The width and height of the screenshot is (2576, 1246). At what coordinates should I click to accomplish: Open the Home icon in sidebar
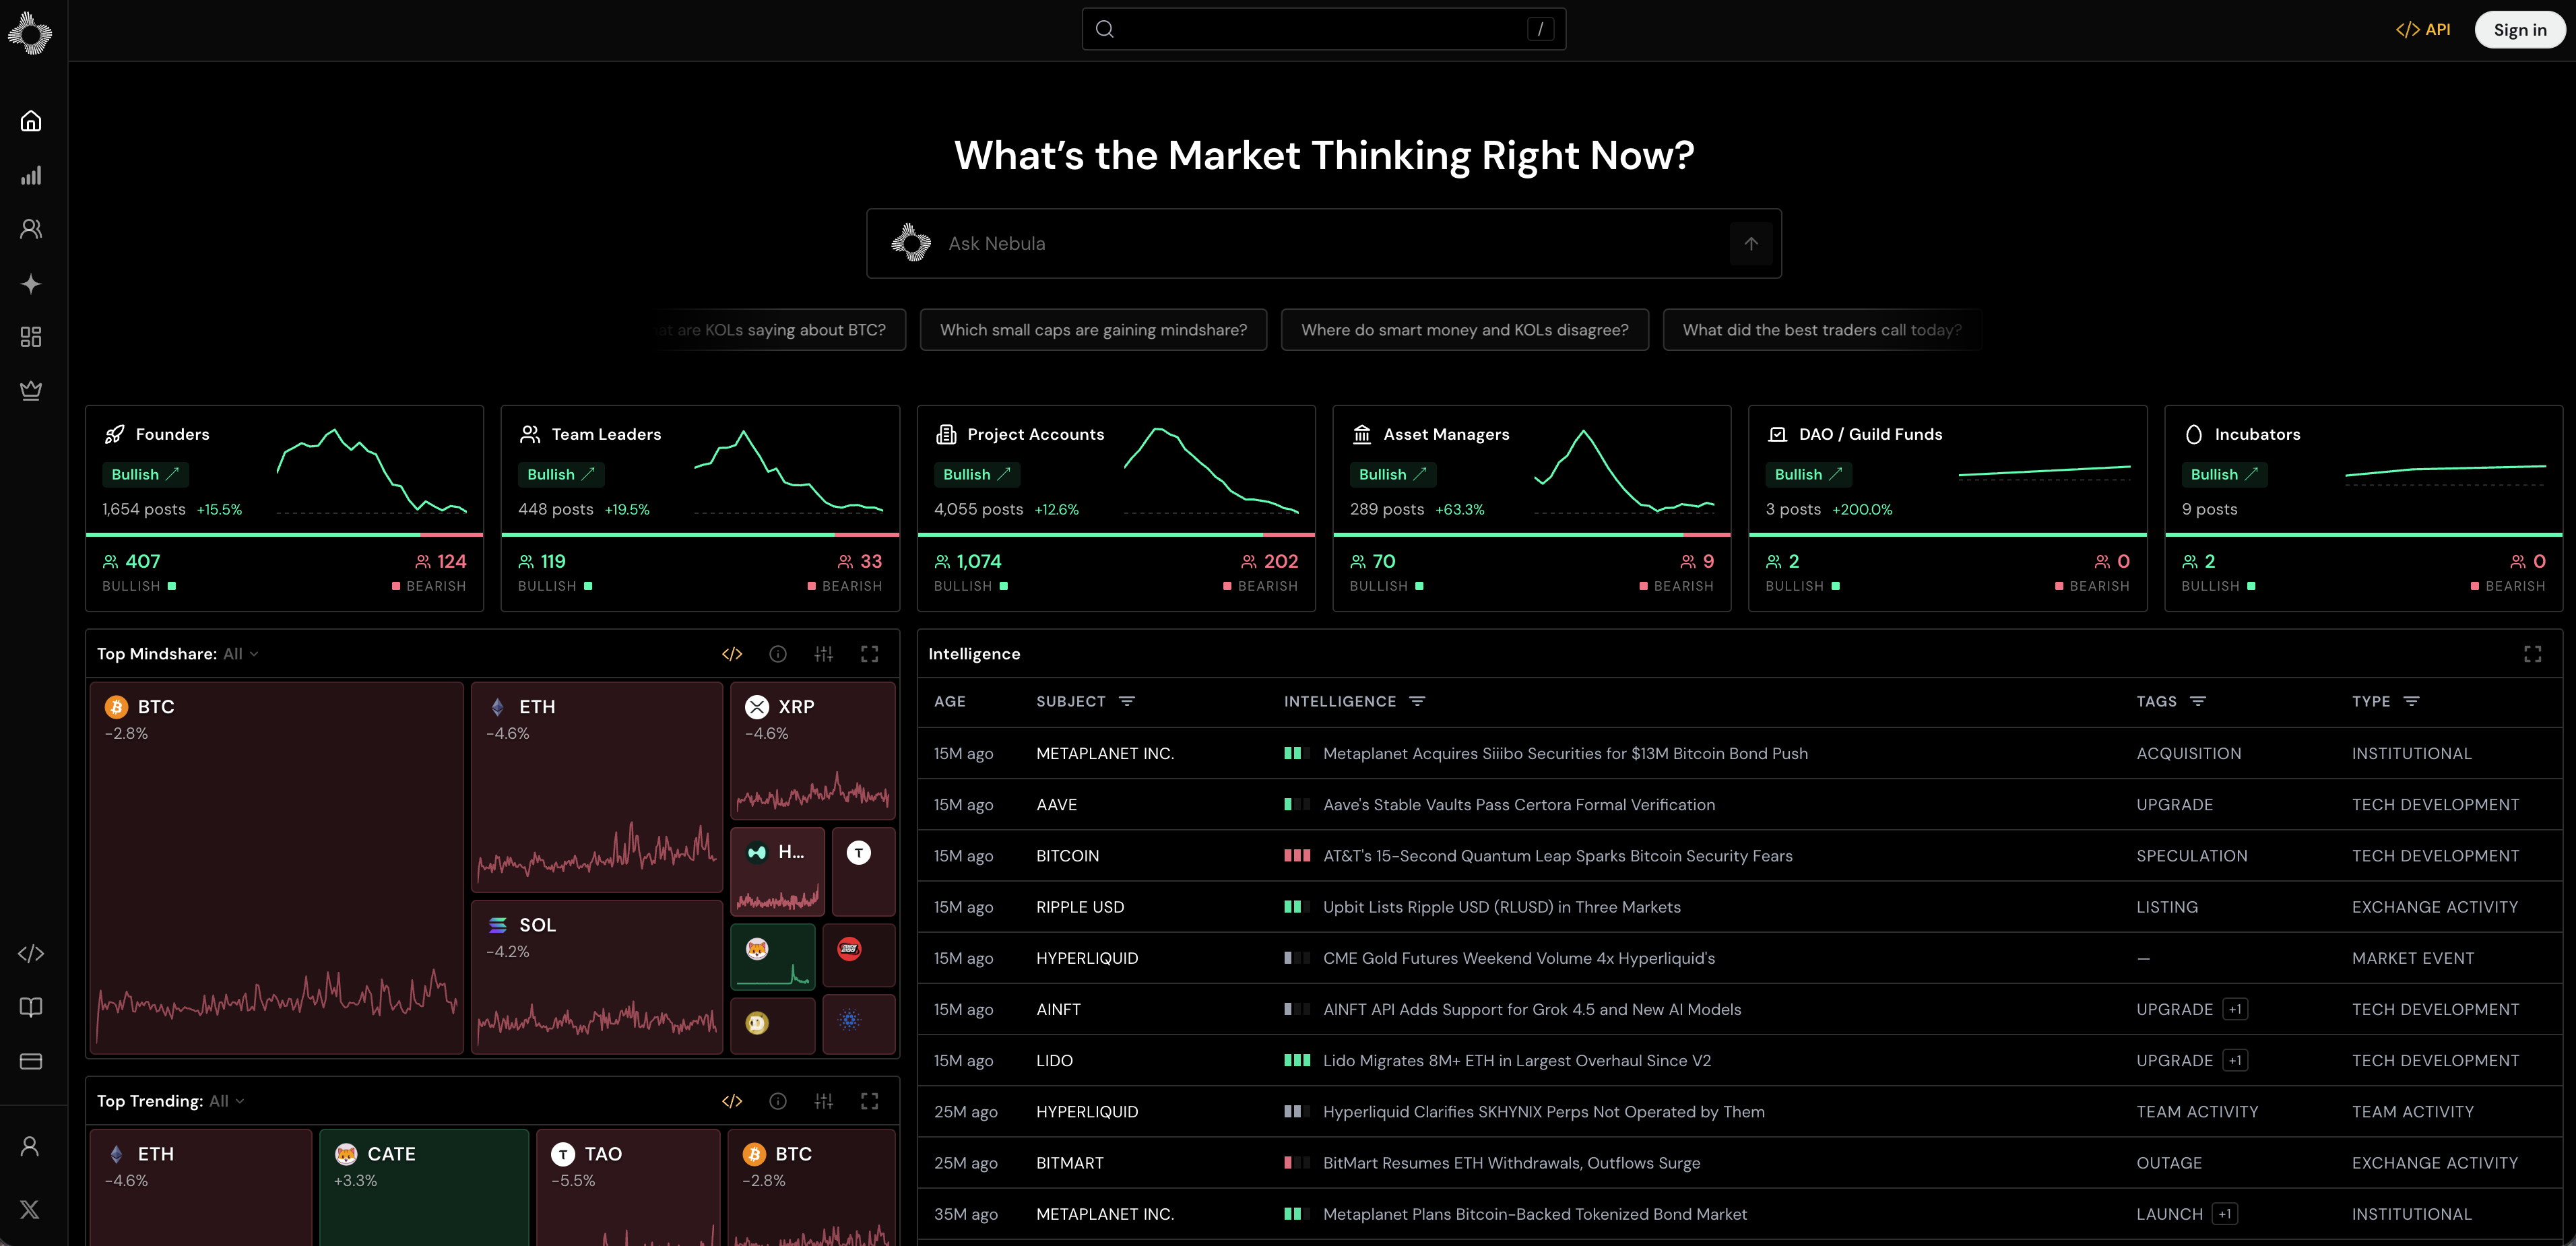pyautogui.click(x=31, y=121)
